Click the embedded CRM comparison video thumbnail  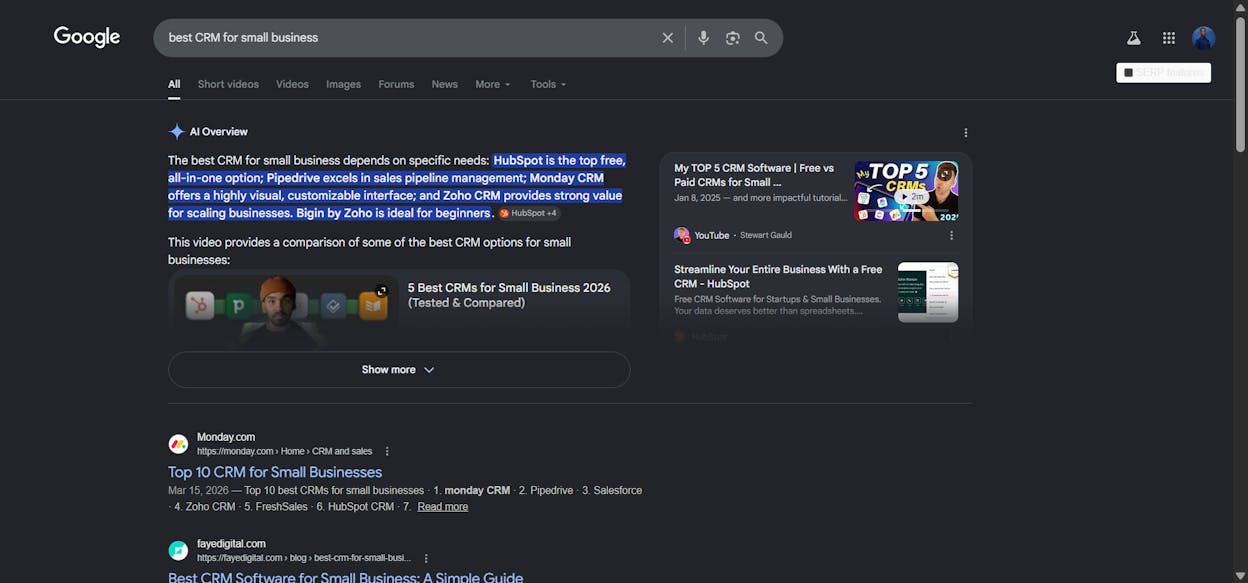tap(286, 308)
